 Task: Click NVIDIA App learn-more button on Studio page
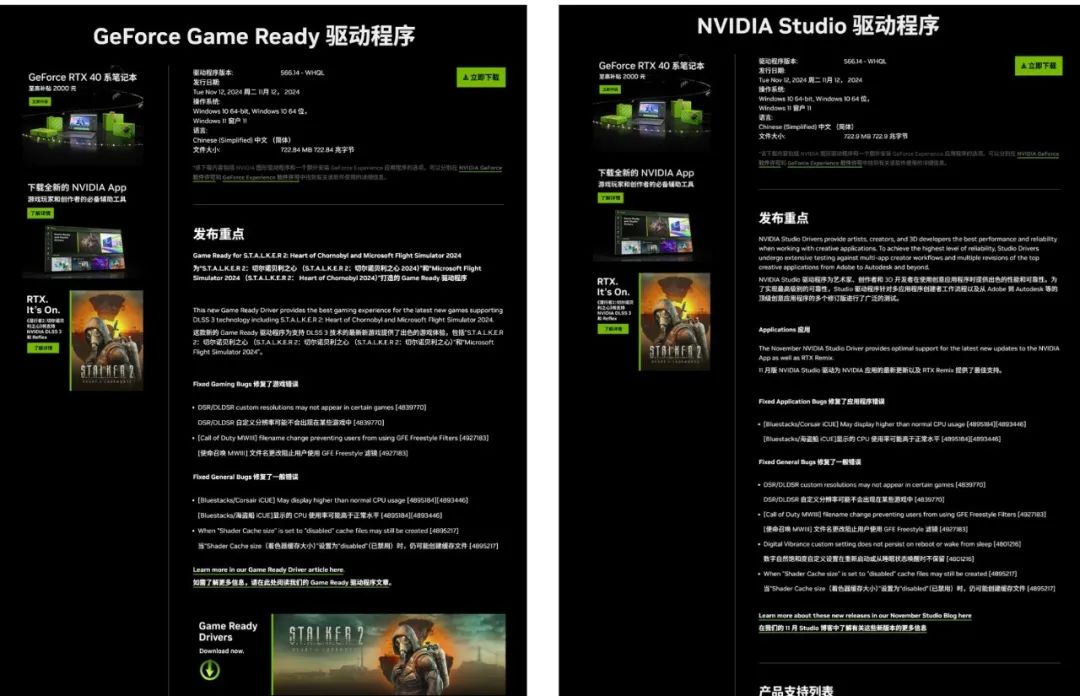tap(610, 198)
